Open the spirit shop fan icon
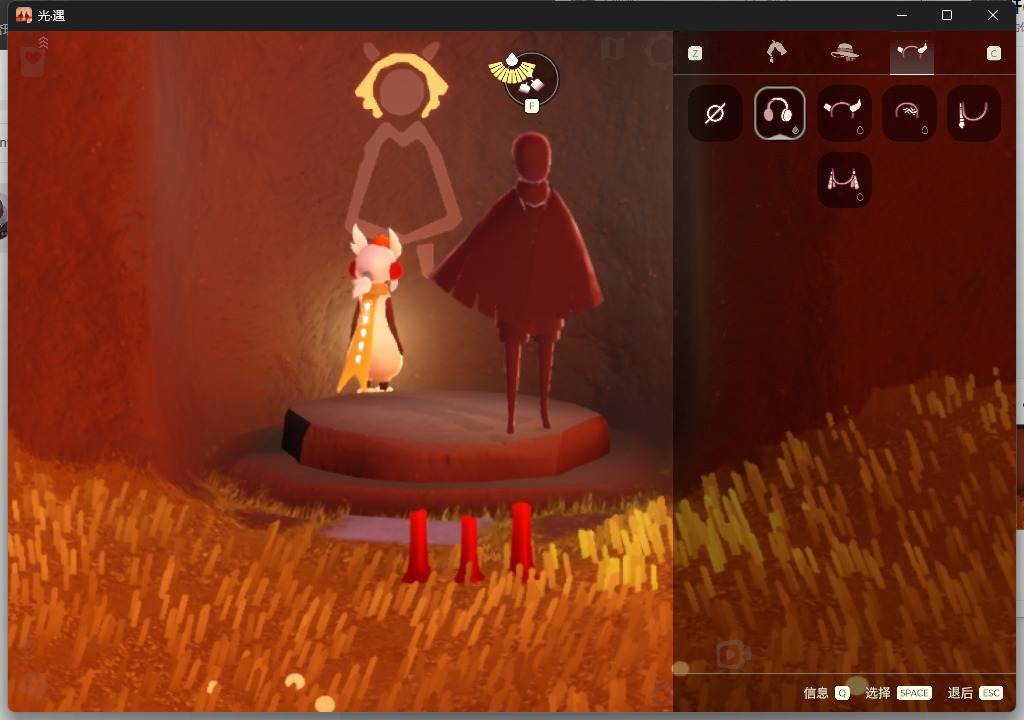The image size is (1024, 720). 526,78
